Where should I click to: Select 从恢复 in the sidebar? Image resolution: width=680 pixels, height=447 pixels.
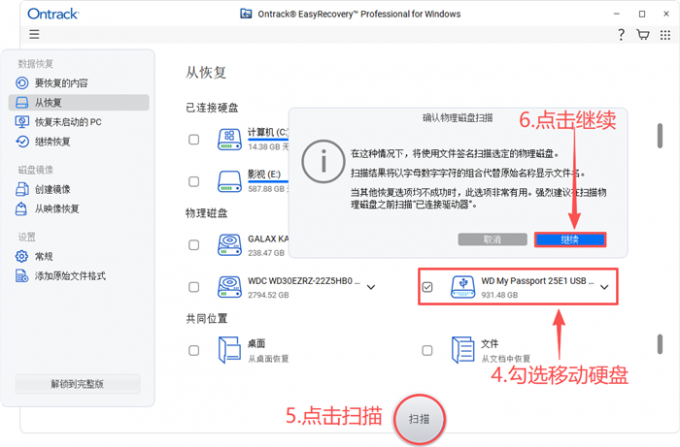[79, 102]
